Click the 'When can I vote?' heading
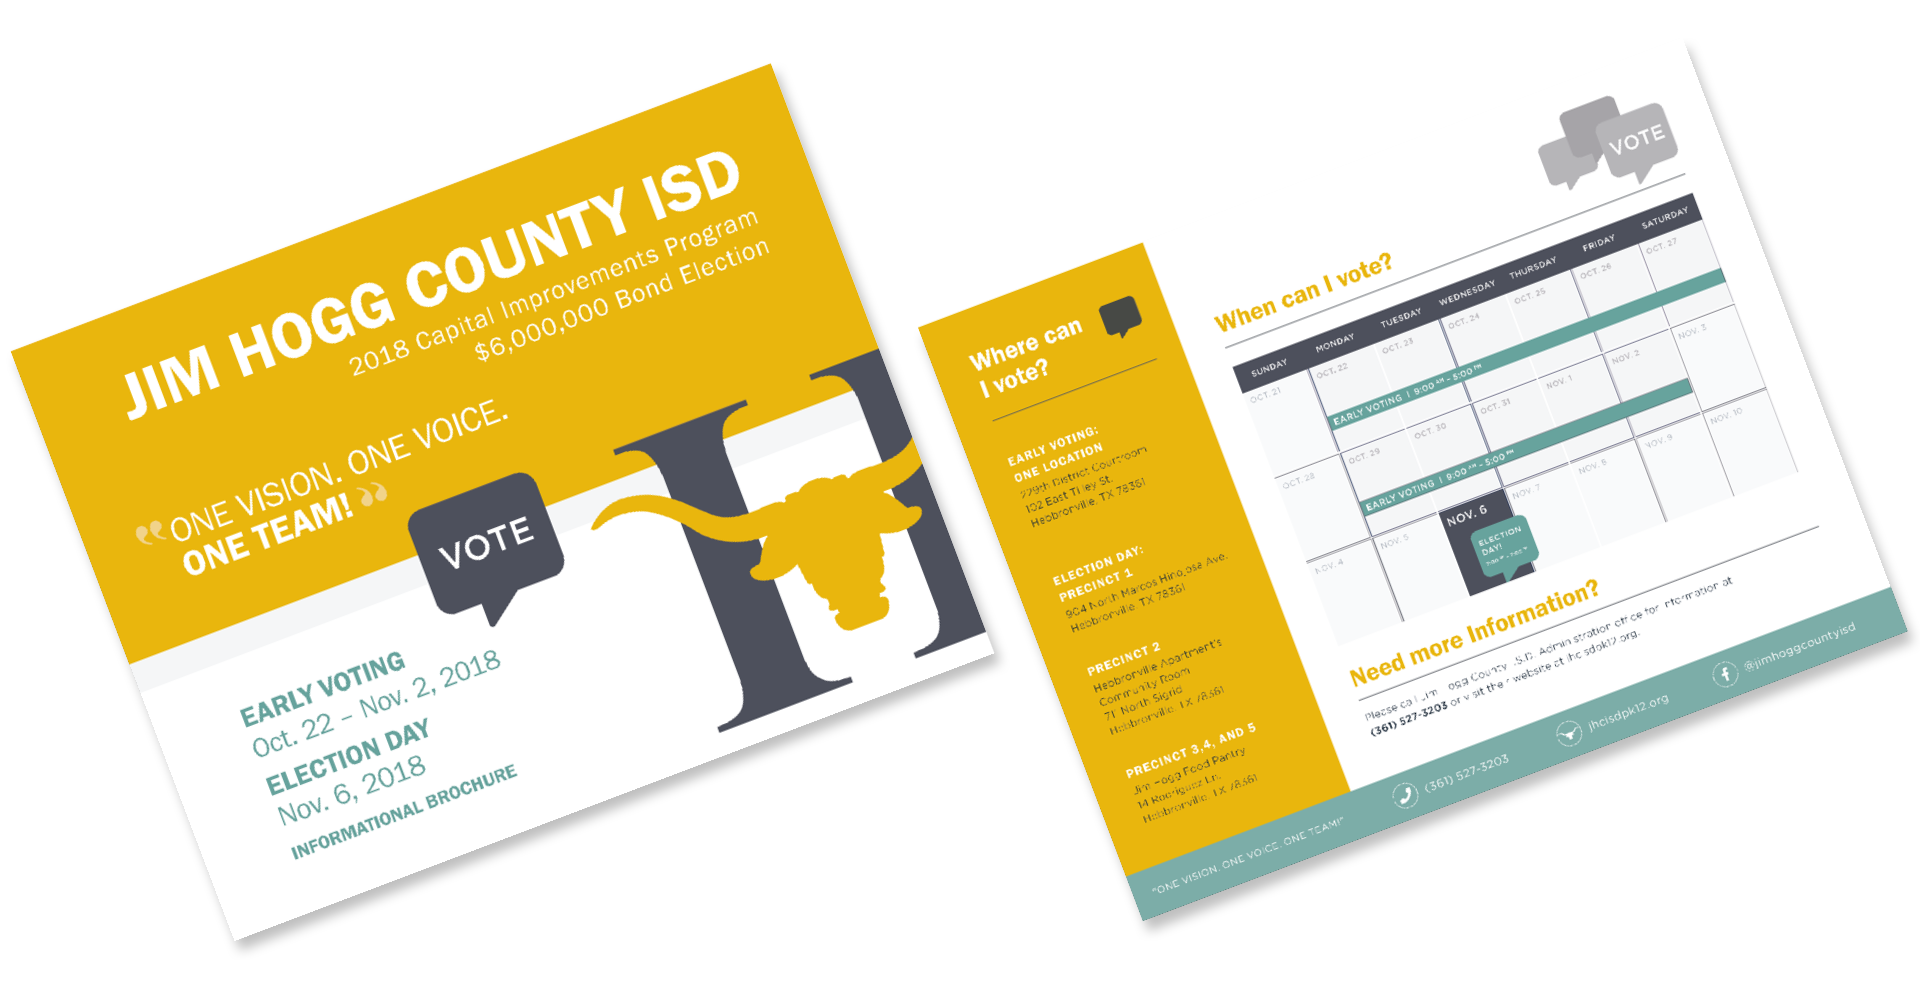The height and width of the screenshot is (990, 1920). tap(1303, 292)
